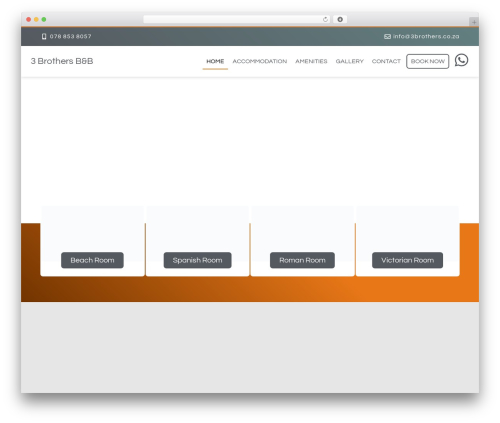
Task: Click the email envelope icon
Action: (387, 36)
